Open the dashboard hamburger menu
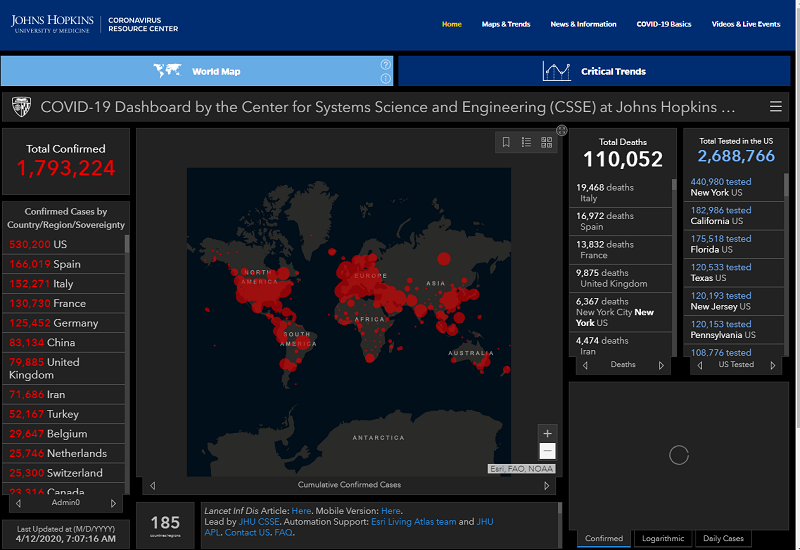Image resolution: width=800 pixels, height=550 pixels. [x=776, y=107]
